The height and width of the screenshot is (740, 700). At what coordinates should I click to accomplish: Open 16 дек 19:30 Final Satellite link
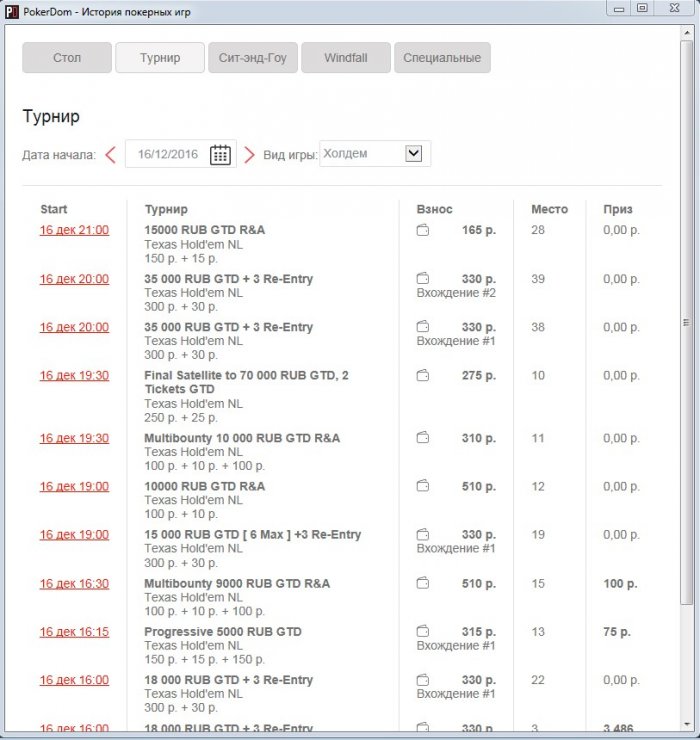(75, 376)
